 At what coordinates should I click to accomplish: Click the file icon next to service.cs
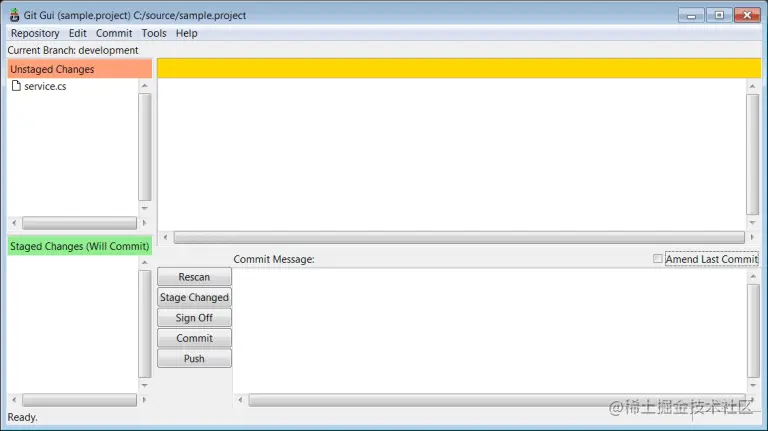(16, 86)
